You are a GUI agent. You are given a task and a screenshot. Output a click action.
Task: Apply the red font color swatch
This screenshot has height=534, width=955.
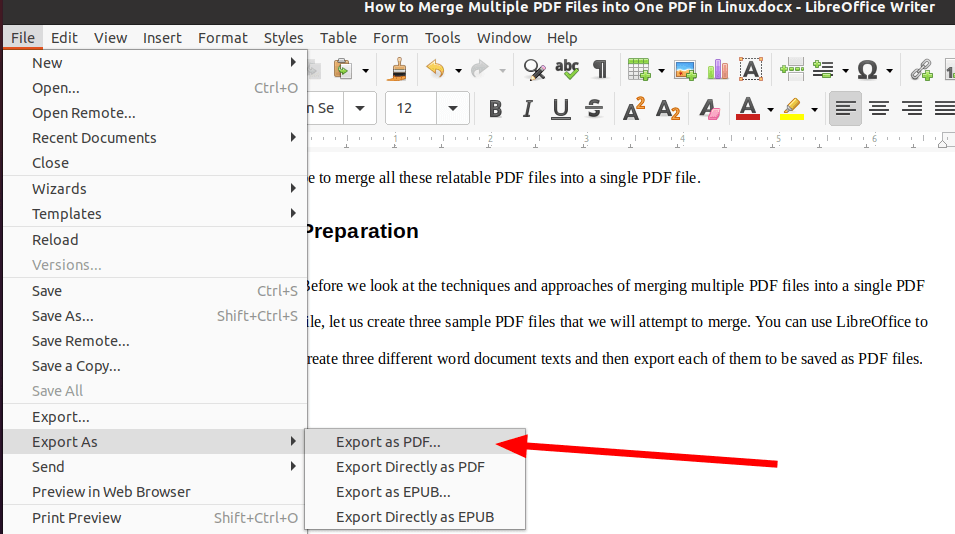[x=748, y=109]
